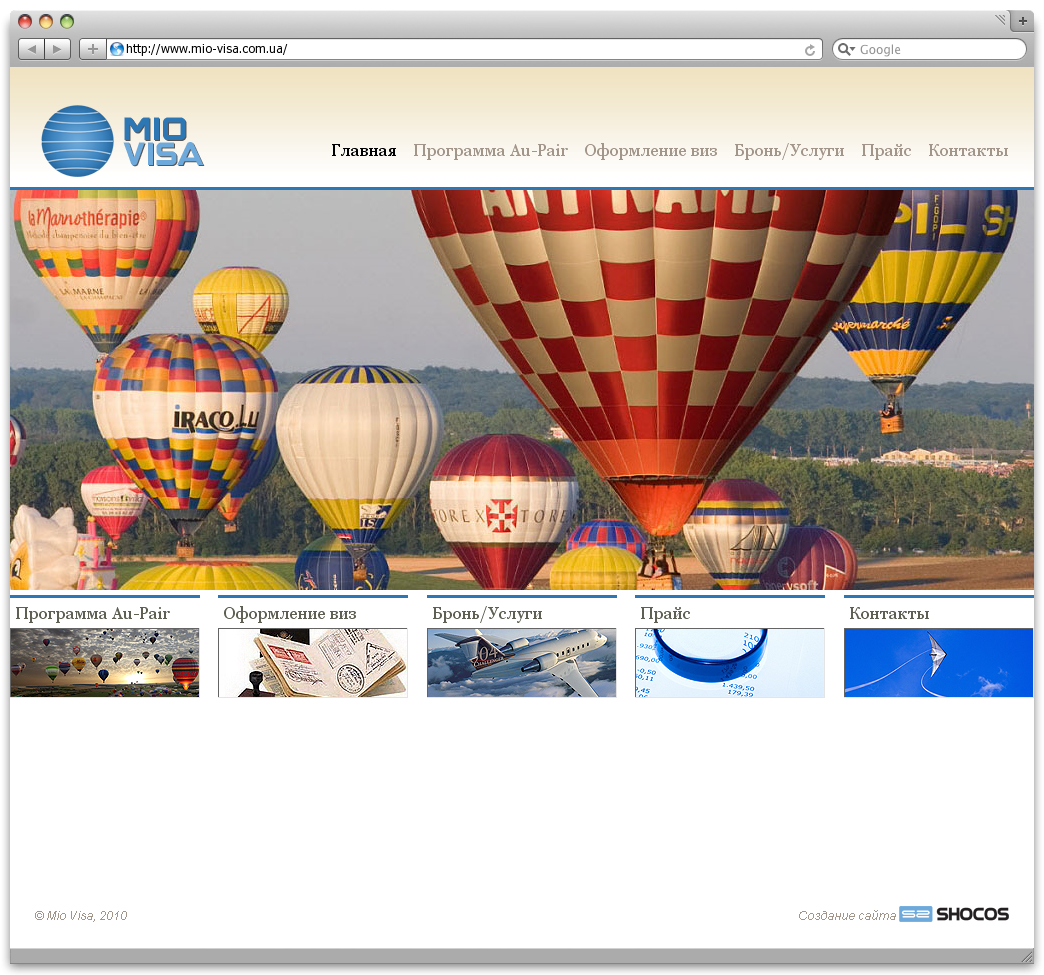This screenshot has height=975, width=1044.
Task: Open the passport stamps thumbnail
Action: 313,663
